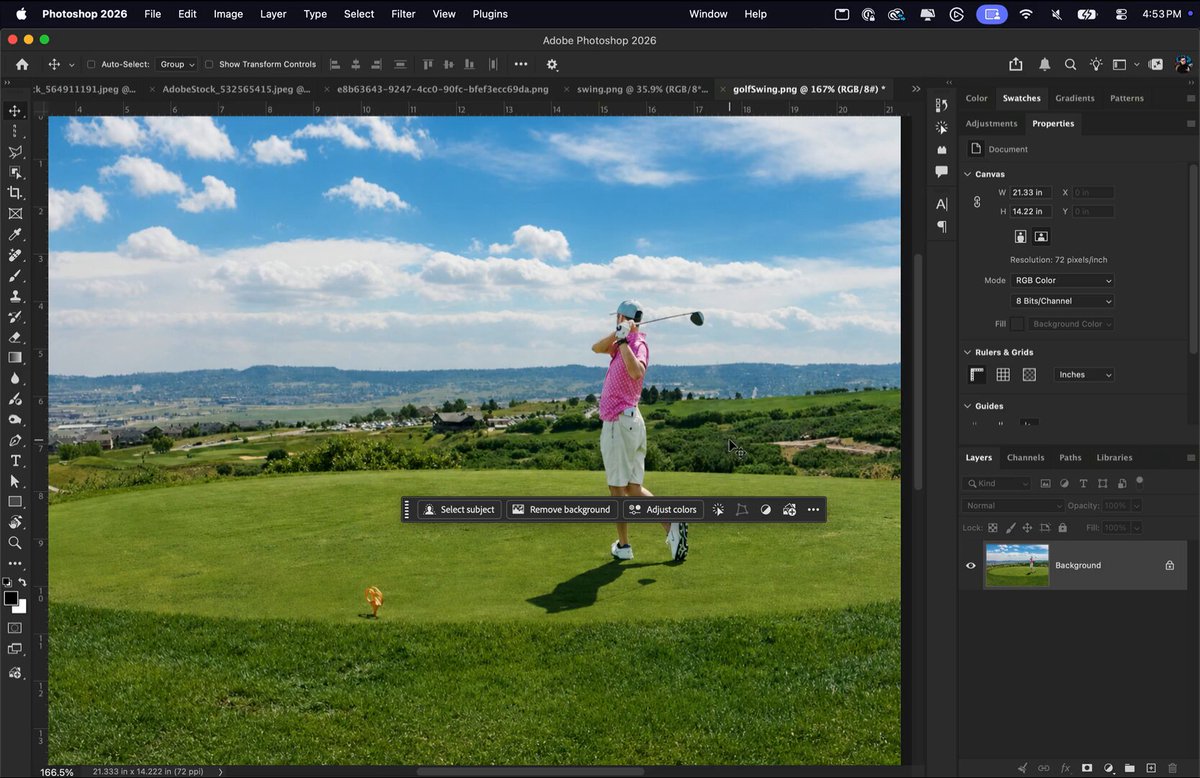Select the Eraser tool
Viewport: 1200px width, 778px height.
(15, 337)
